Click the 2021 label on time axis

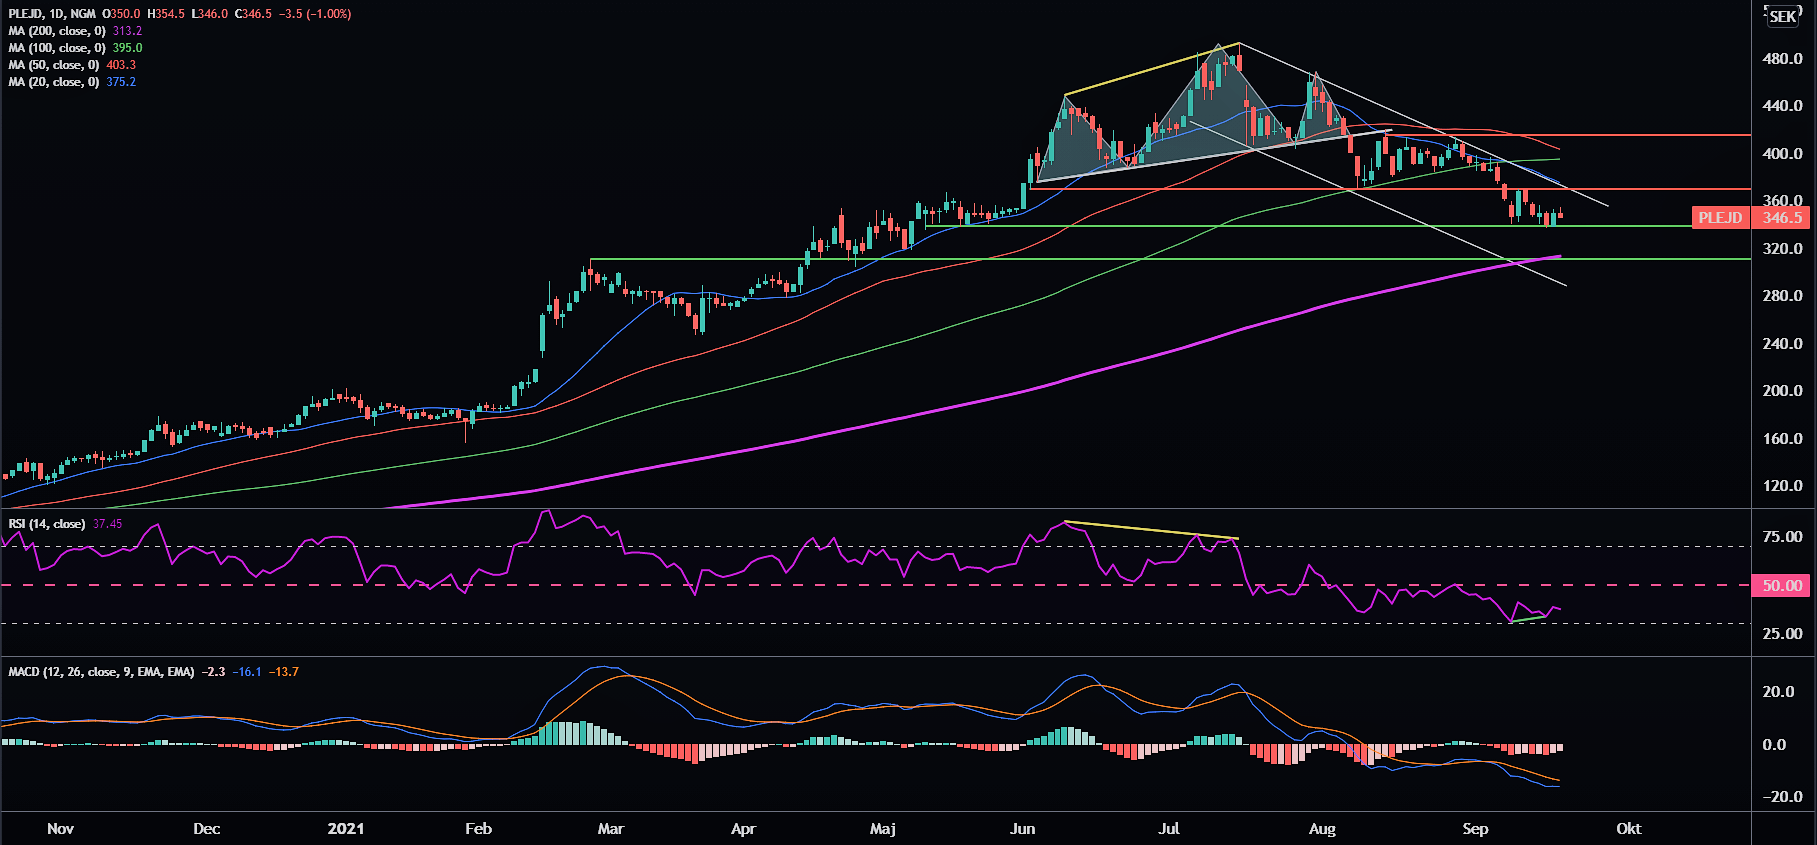click(346, 829)
